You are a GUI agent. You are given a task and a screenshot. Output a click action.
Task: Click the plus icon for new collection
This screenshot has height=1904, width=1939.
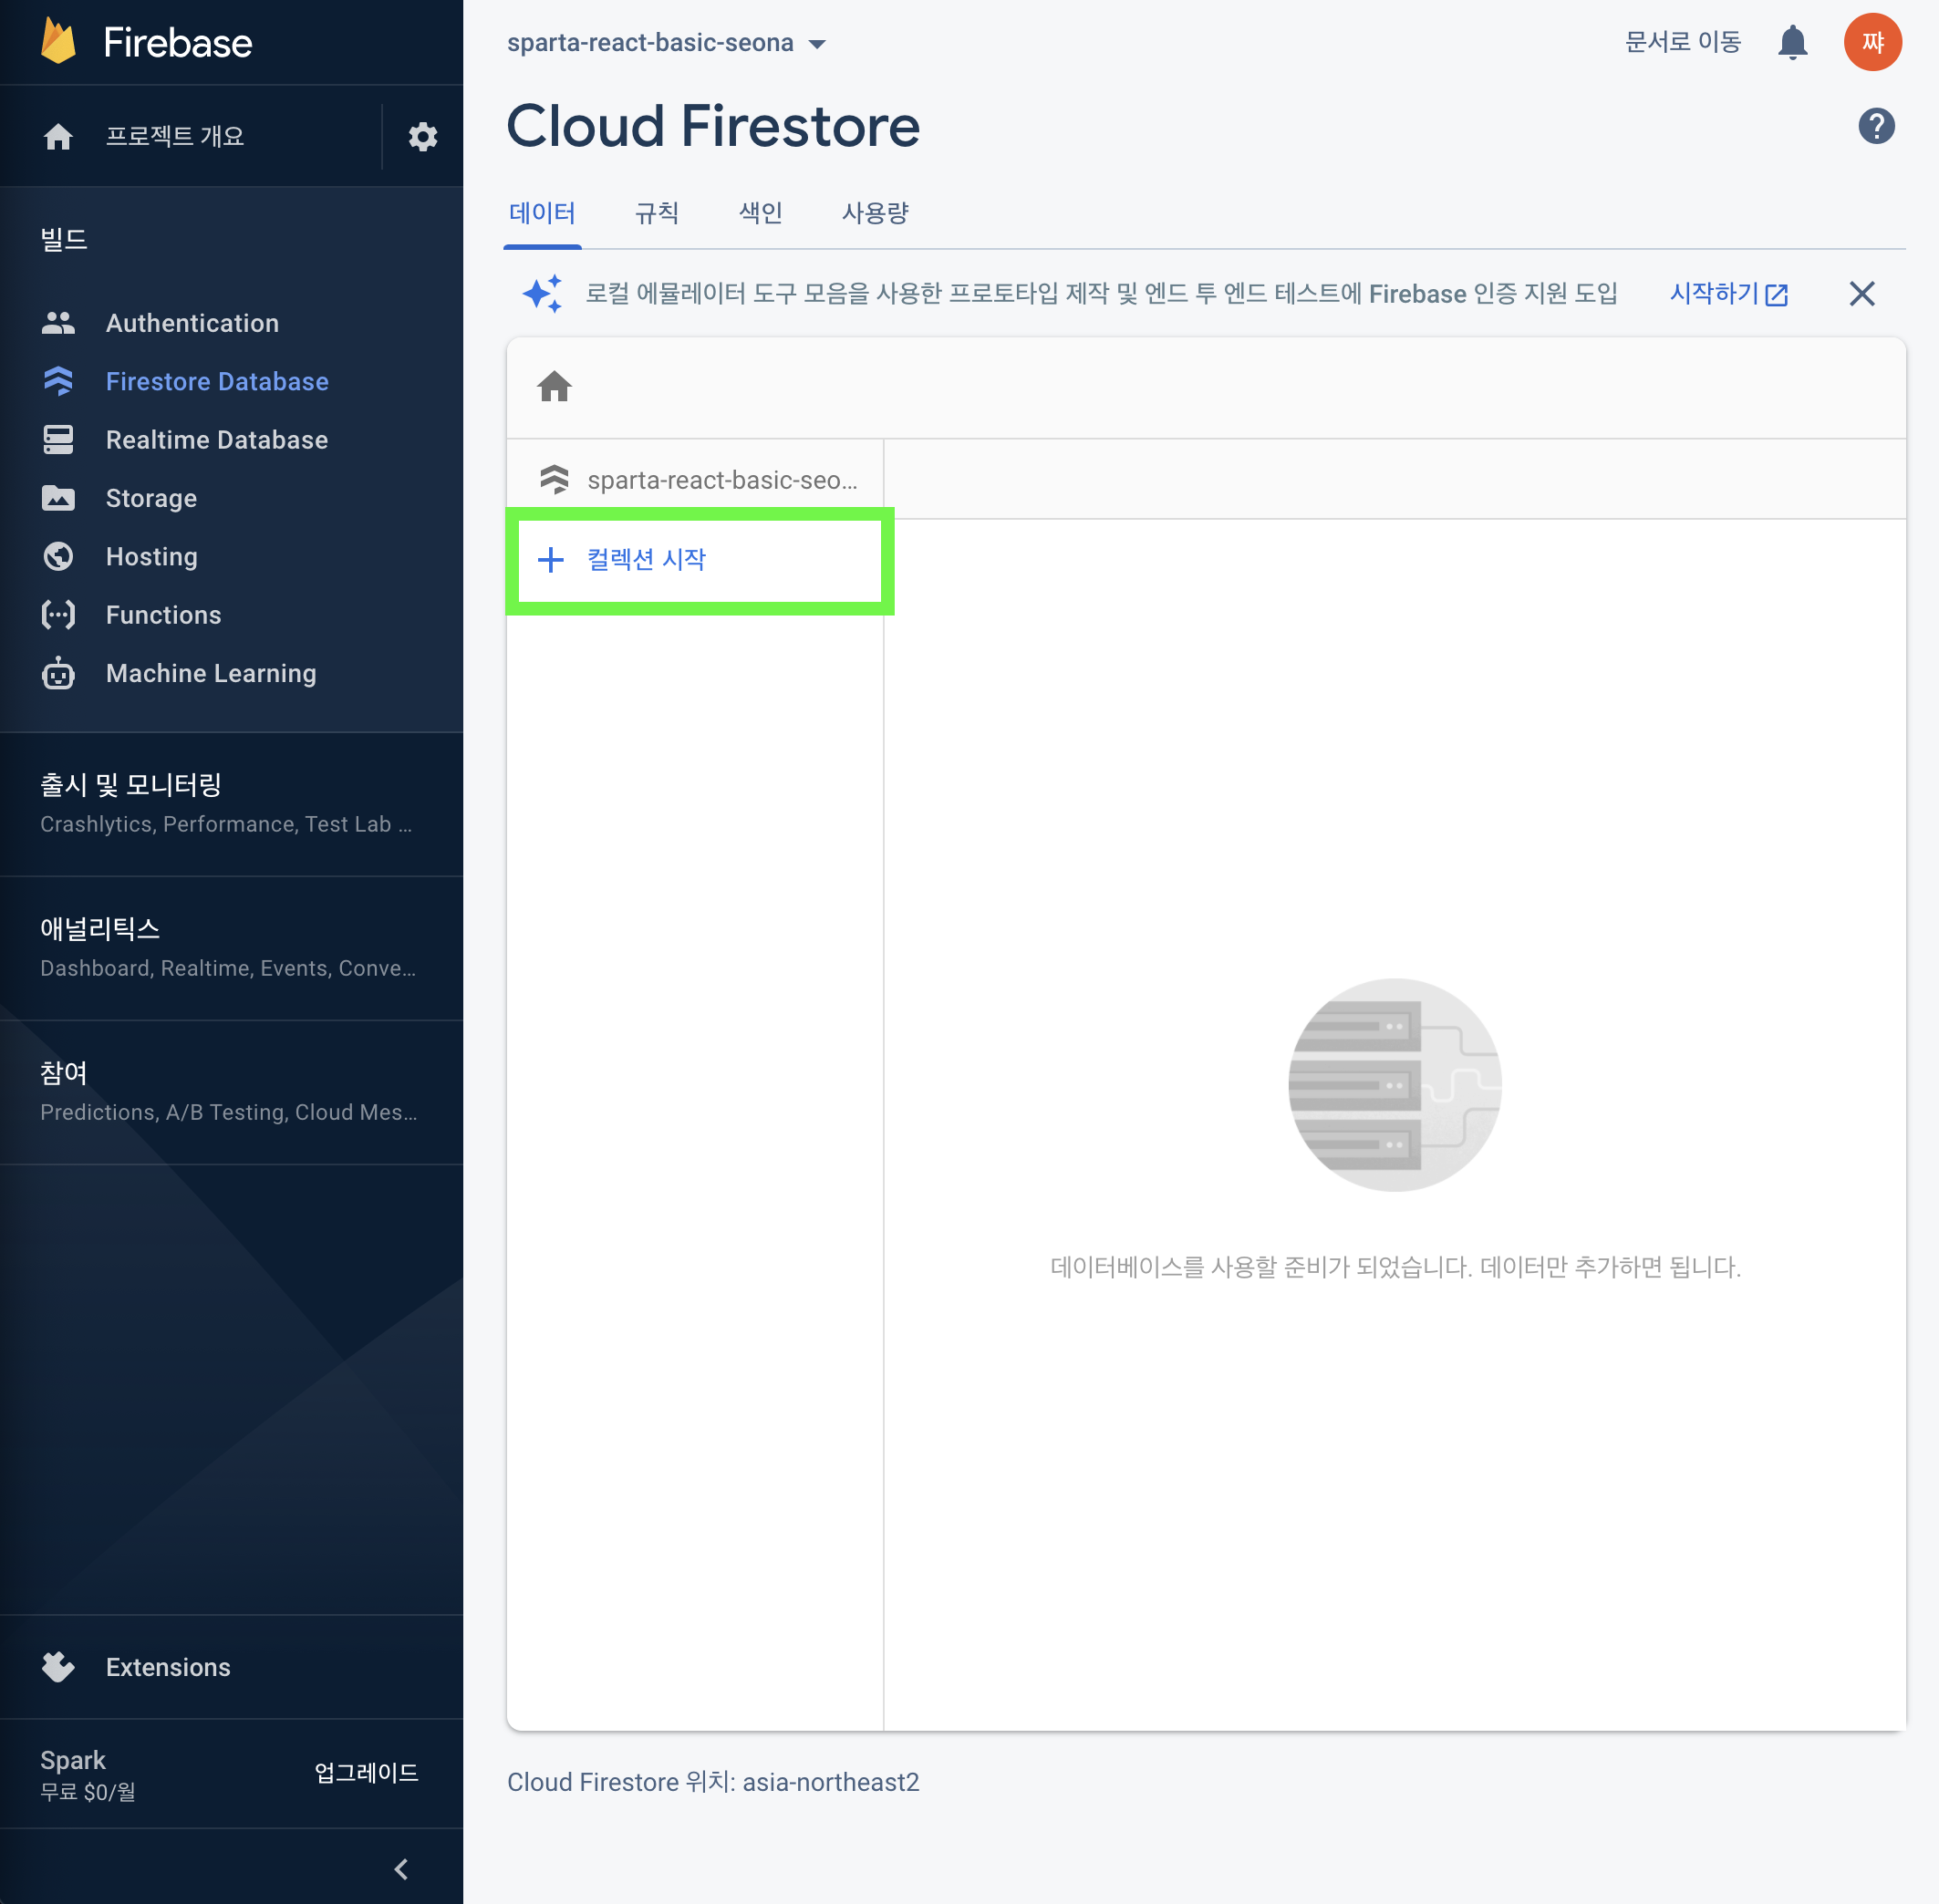coord(551,559)
